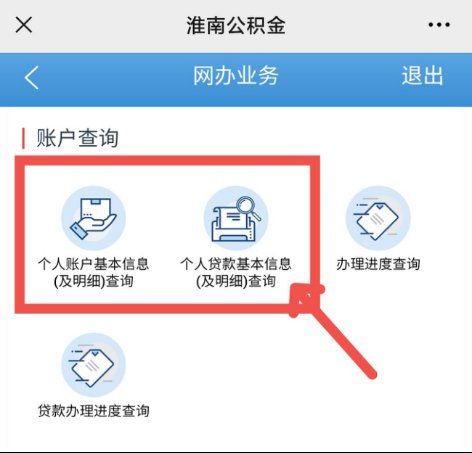Tap (及明细)查询 line under 个人贷款基本信息
Image resolution: width=472 pixels, height=453 pixels.
pyautogui.click(x=236, y=281)
